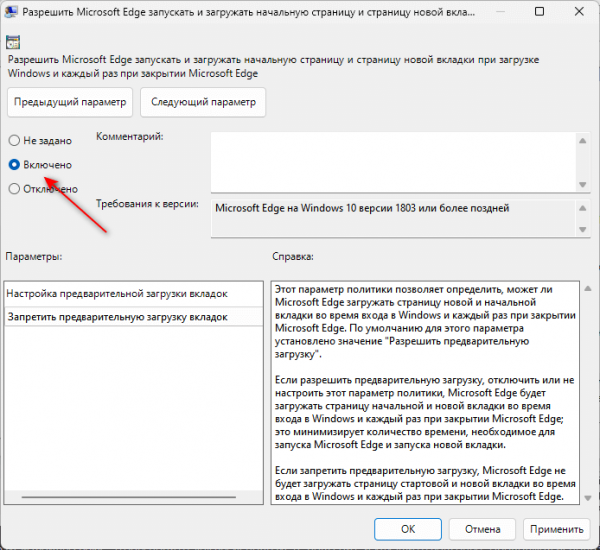600x550 pixels.
Task: Click the comment box scroll down arrow
Action: coord(582,184)
